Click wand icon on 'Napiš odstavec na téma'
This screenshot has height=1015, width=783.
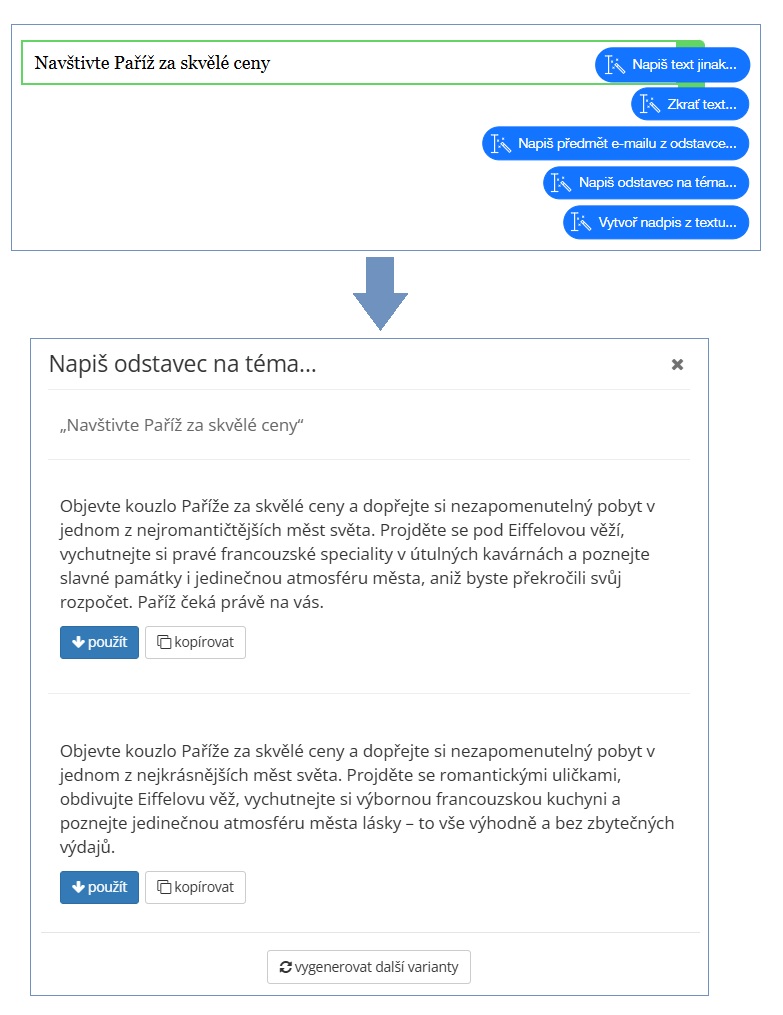coord(561,183)
